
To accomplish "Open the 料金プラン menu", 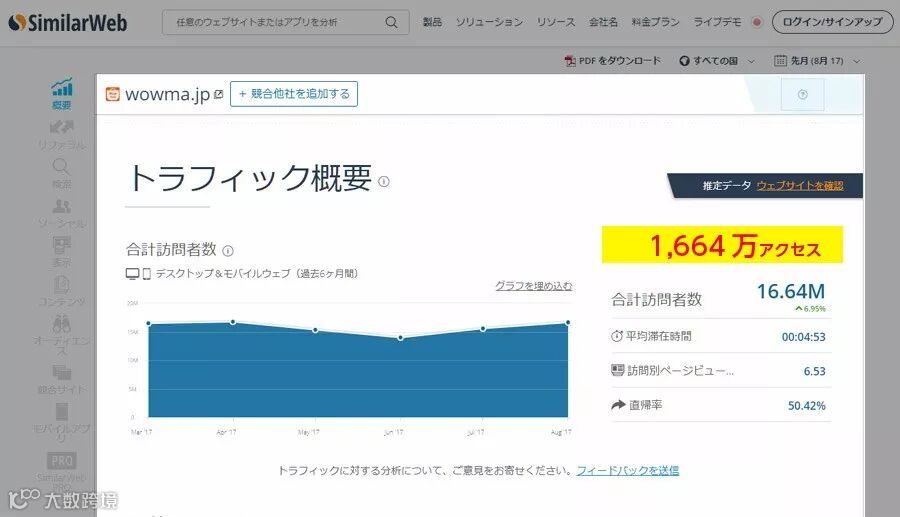I will point(655,22).
